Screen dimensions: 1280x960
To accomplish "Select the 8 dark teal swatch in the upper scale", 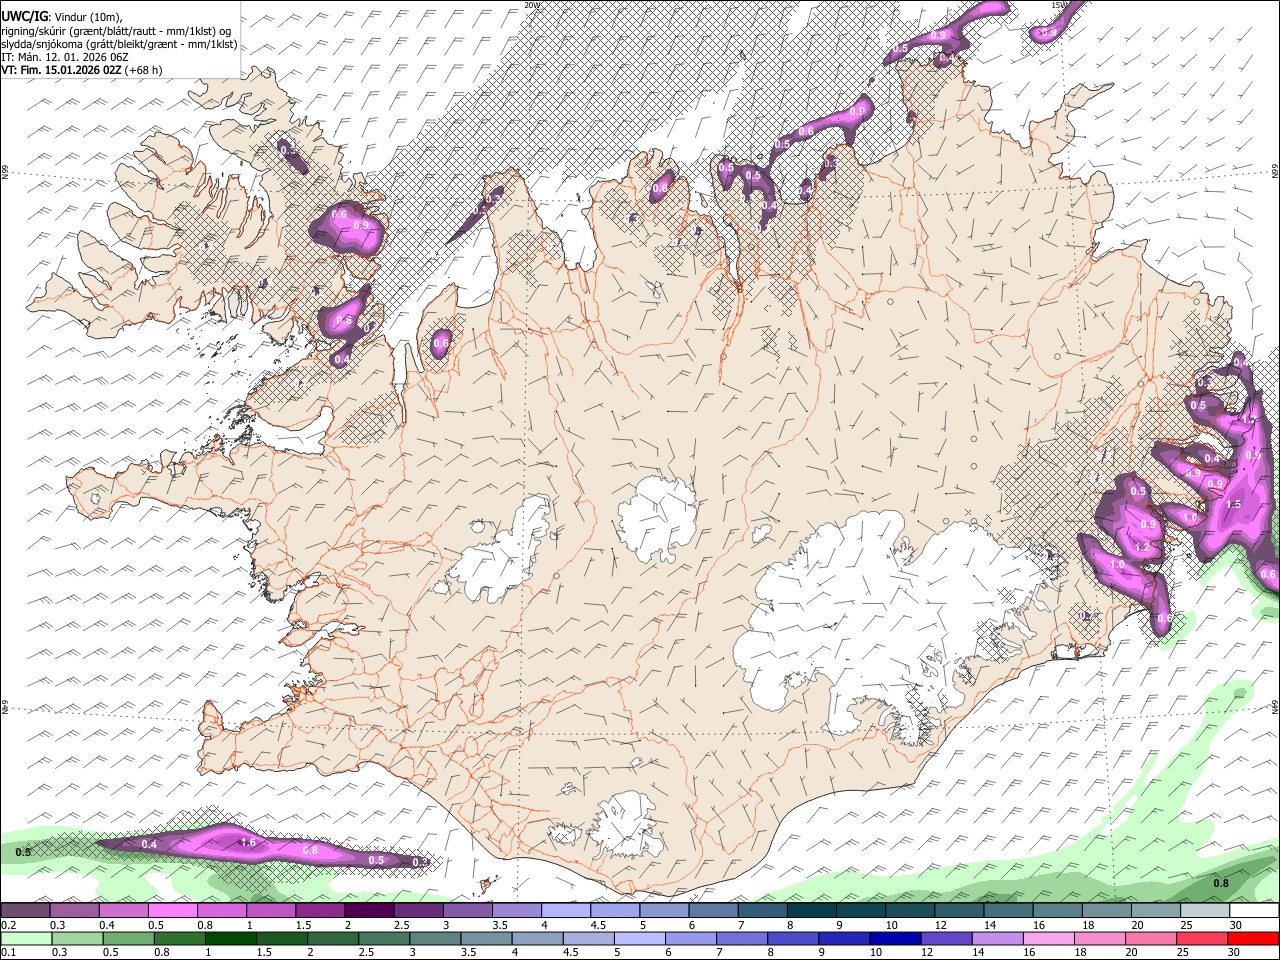I will [812, 911].
